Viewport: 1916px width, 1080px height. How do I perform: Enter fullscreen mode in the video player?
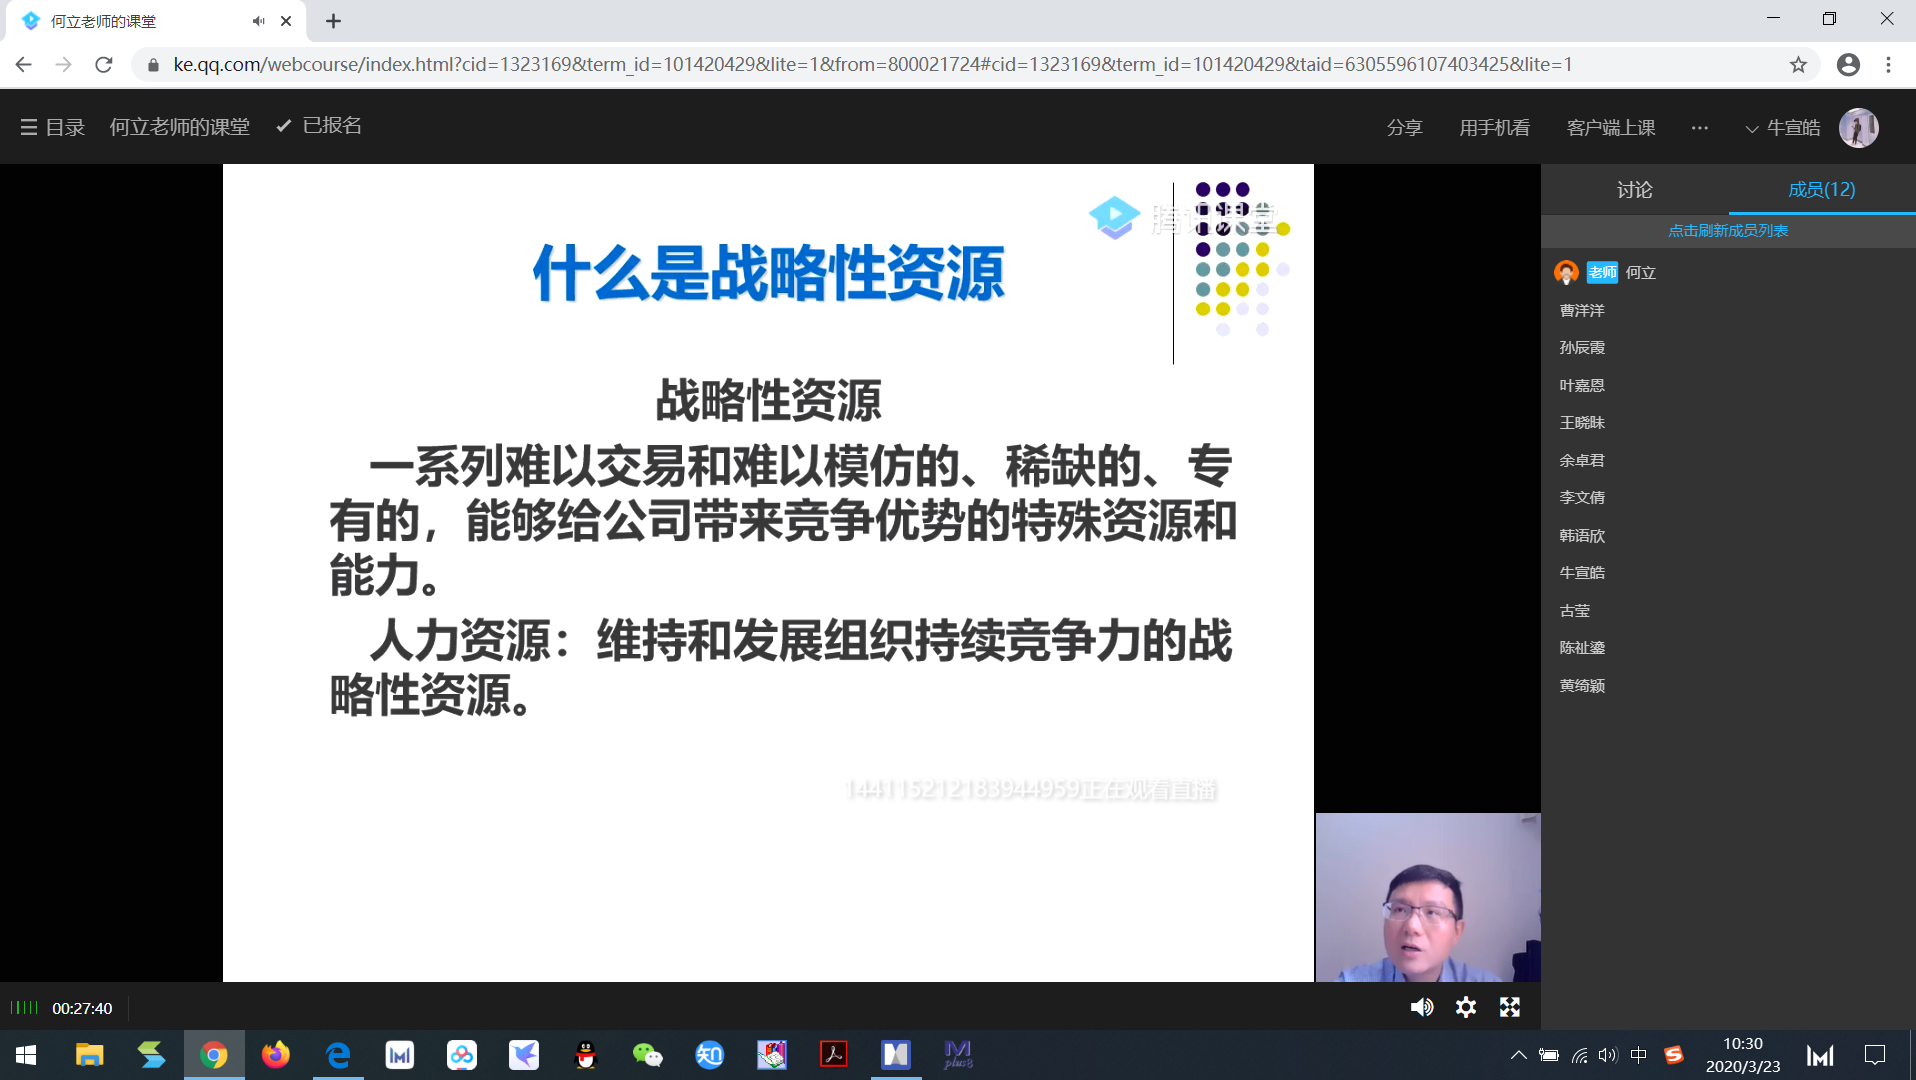1509,1007
